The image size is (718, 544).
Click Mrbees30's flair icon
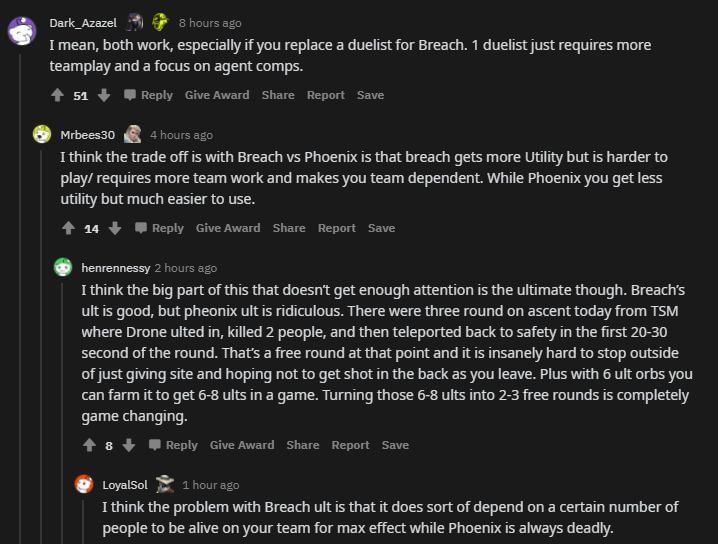[x=132, y=134]
